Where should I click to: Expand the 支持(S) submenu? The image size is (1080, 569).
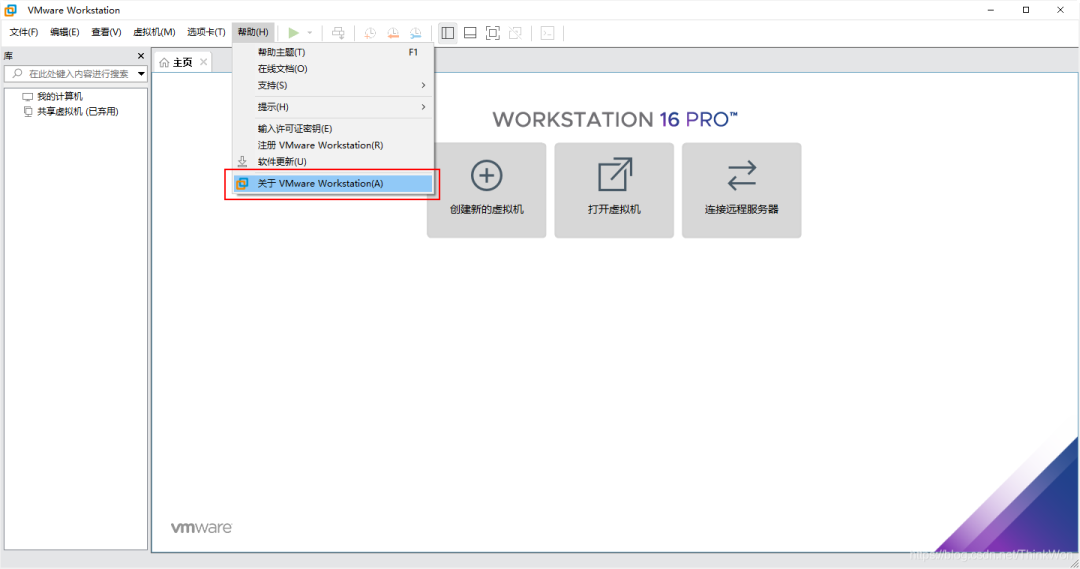[x=333, y=85]
